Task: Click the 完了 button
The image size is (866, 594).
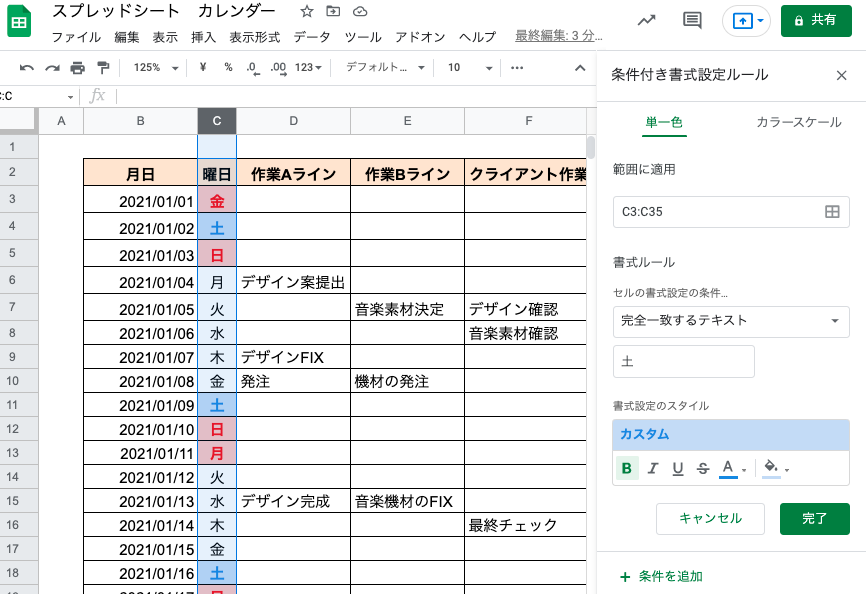Action: (814, 518)
